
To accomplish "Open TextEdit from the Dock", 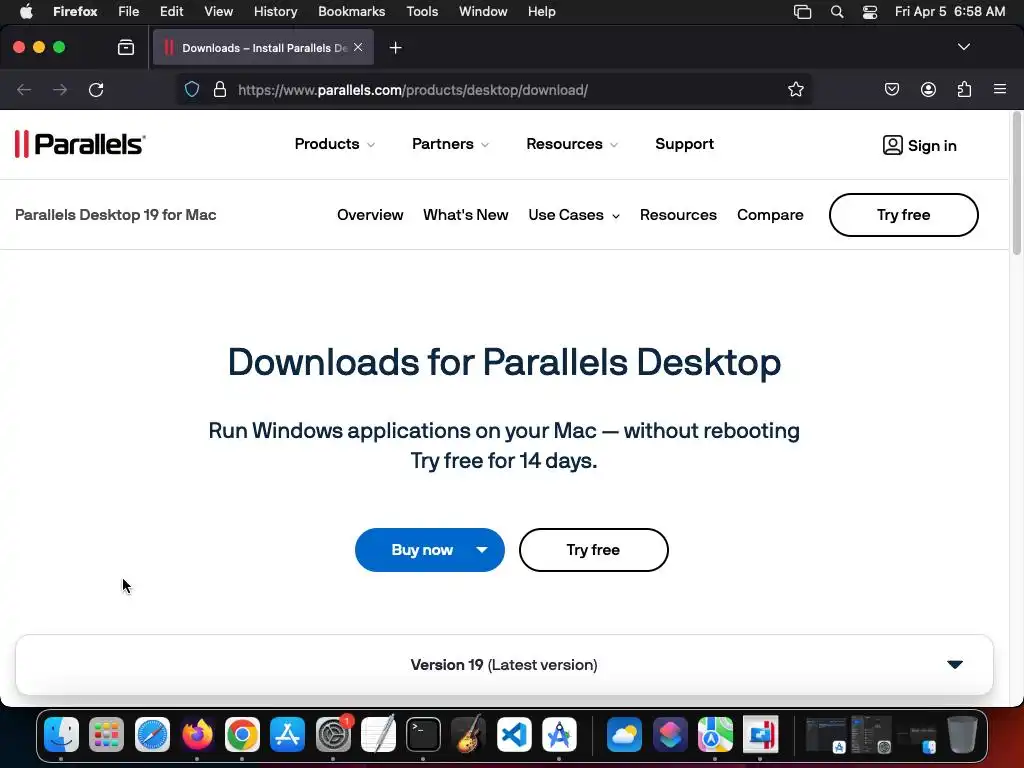I will point(378,735).
